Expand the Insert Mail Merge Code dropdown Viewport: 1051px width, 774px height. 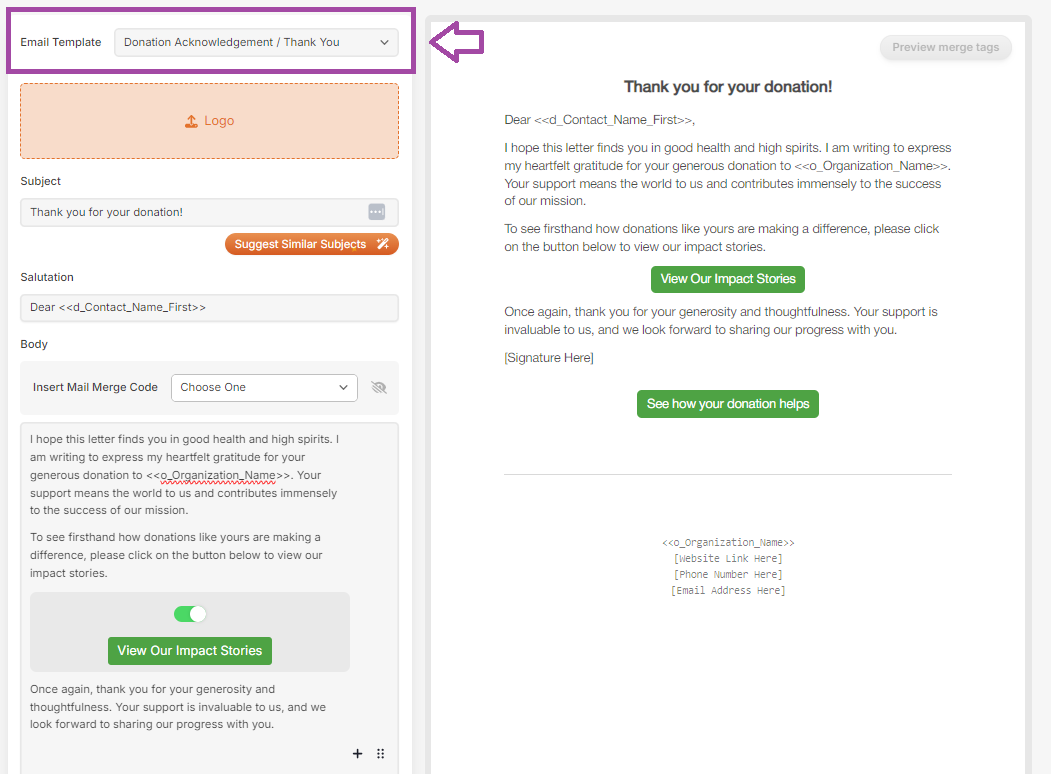click(x=264, y=387)
